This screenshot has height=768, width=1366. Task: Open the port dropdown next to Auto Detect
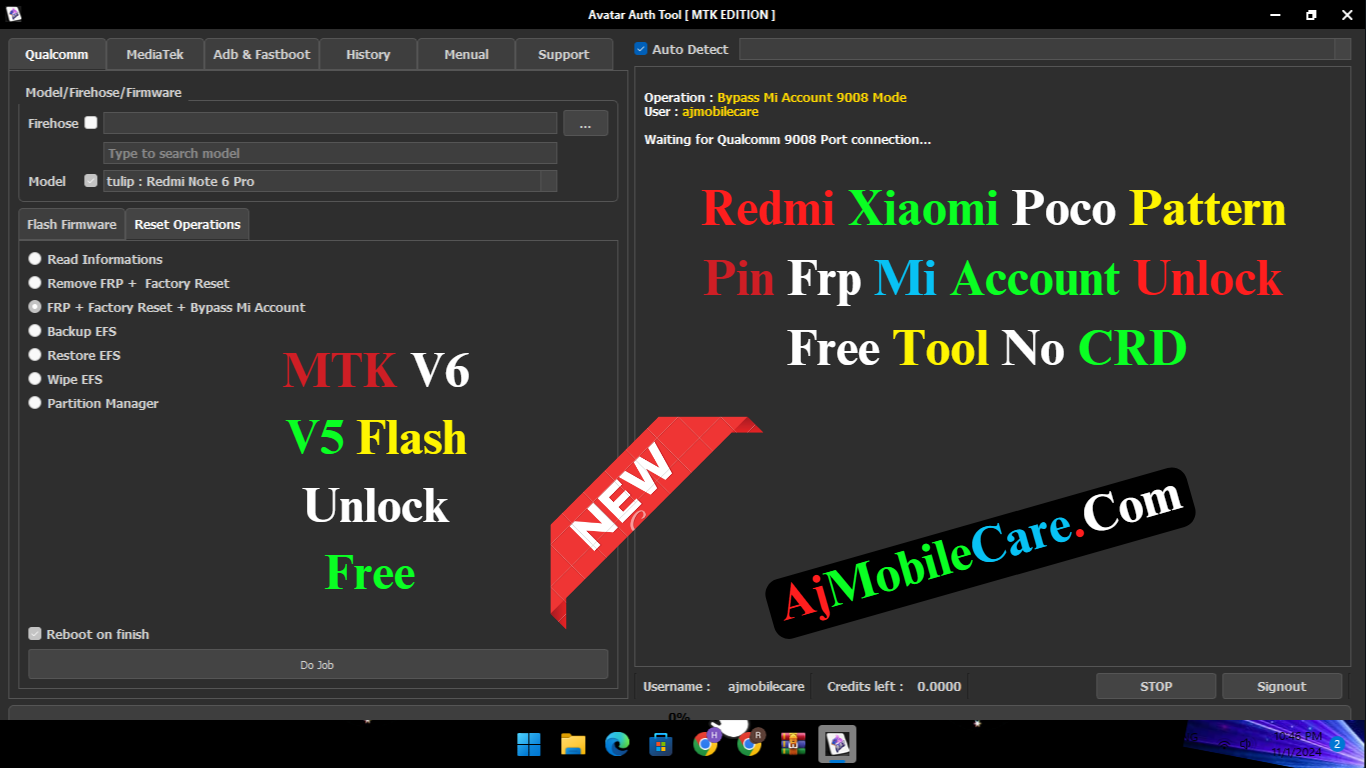click(1342, 49)
